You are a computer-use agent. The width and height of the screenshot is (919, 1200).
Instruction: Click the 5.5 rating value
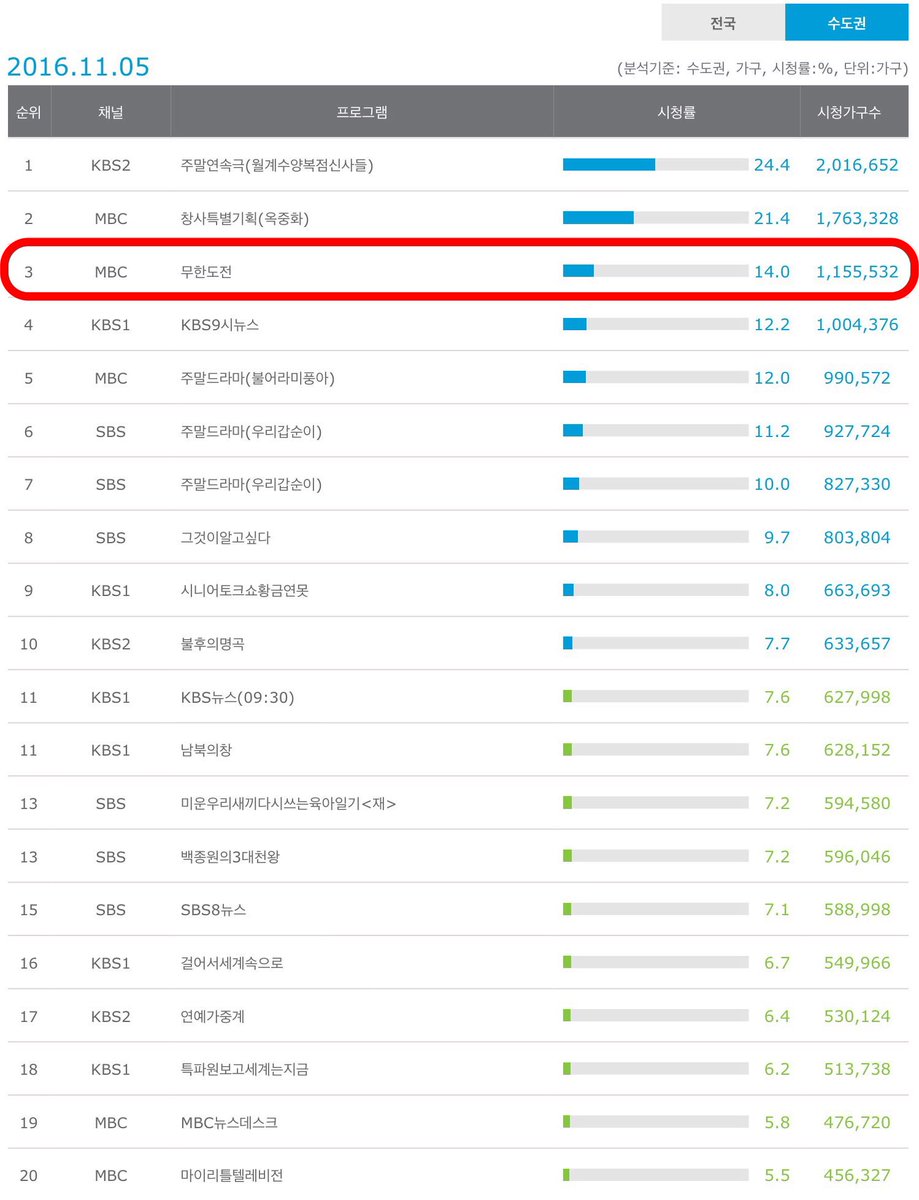click(x=777, y=1176)
